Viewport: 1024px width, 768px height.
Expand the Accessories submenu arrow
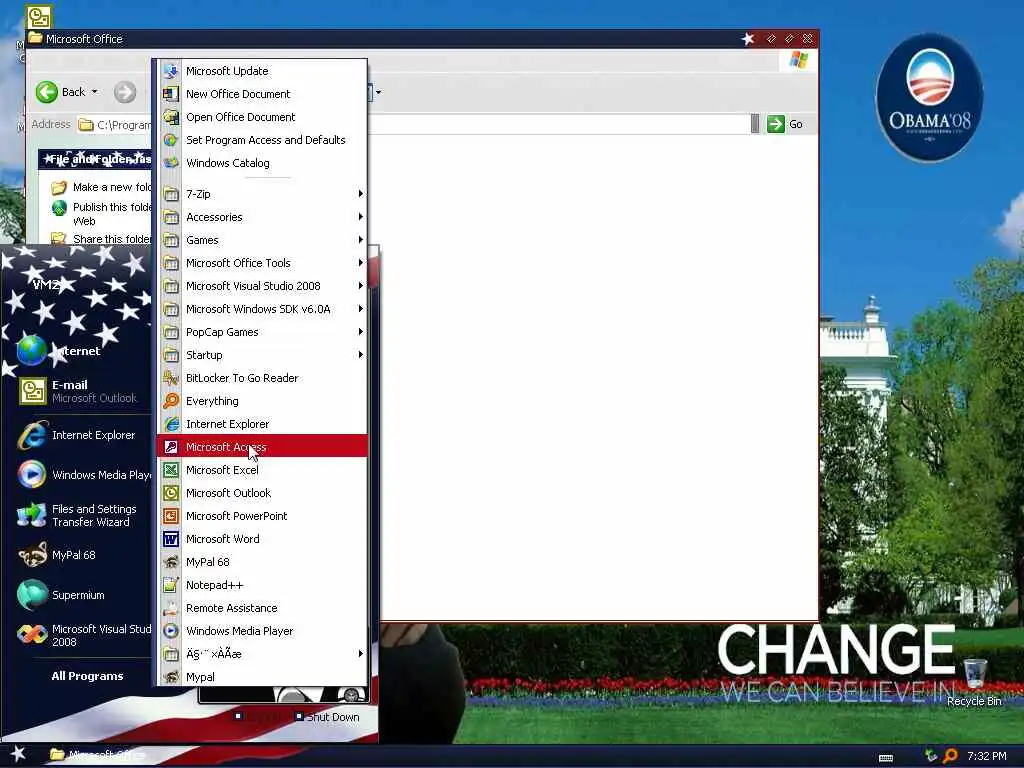click(x=360, y=217)
